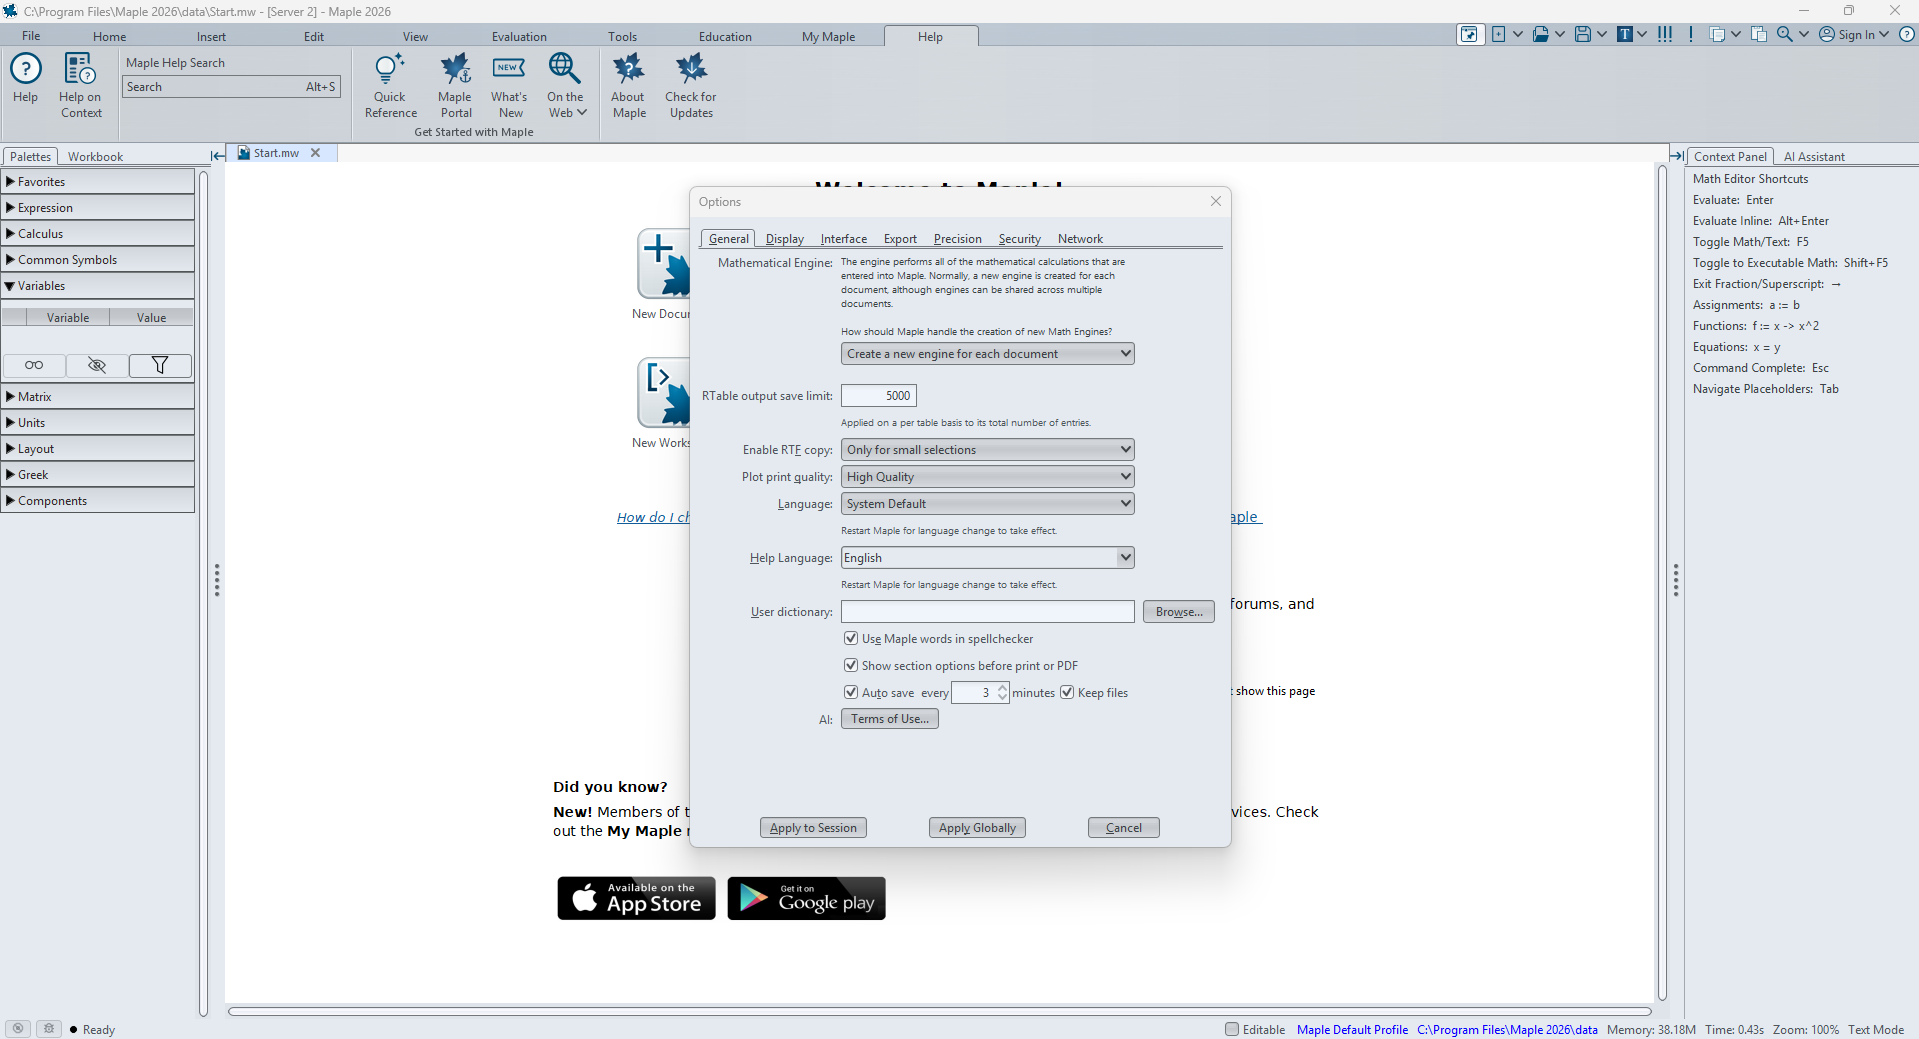1919x1039 pixels.
Task: Toggle the Auto save checkbox
Action: 851,692
